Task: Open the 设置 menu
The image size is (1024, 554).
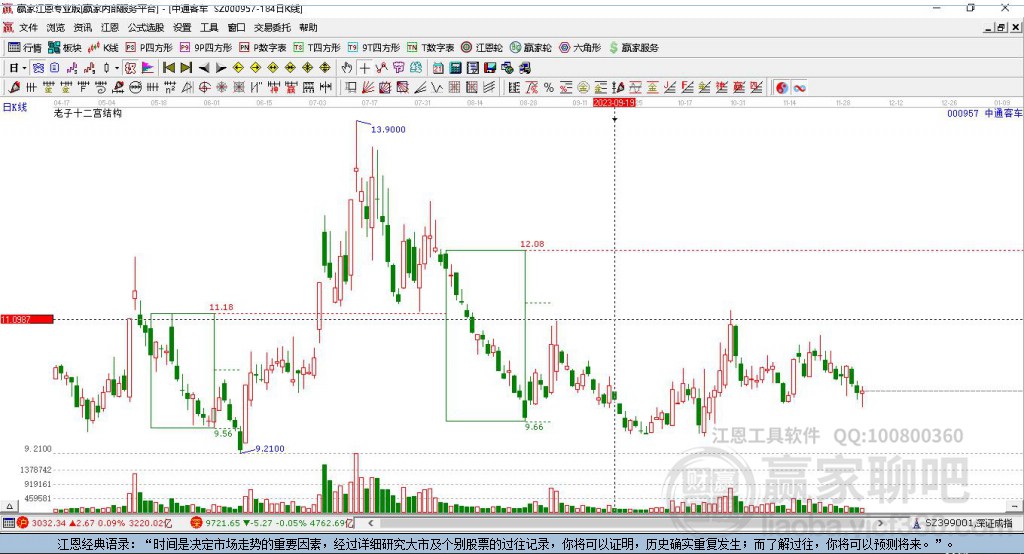Action: coord(182,27)
